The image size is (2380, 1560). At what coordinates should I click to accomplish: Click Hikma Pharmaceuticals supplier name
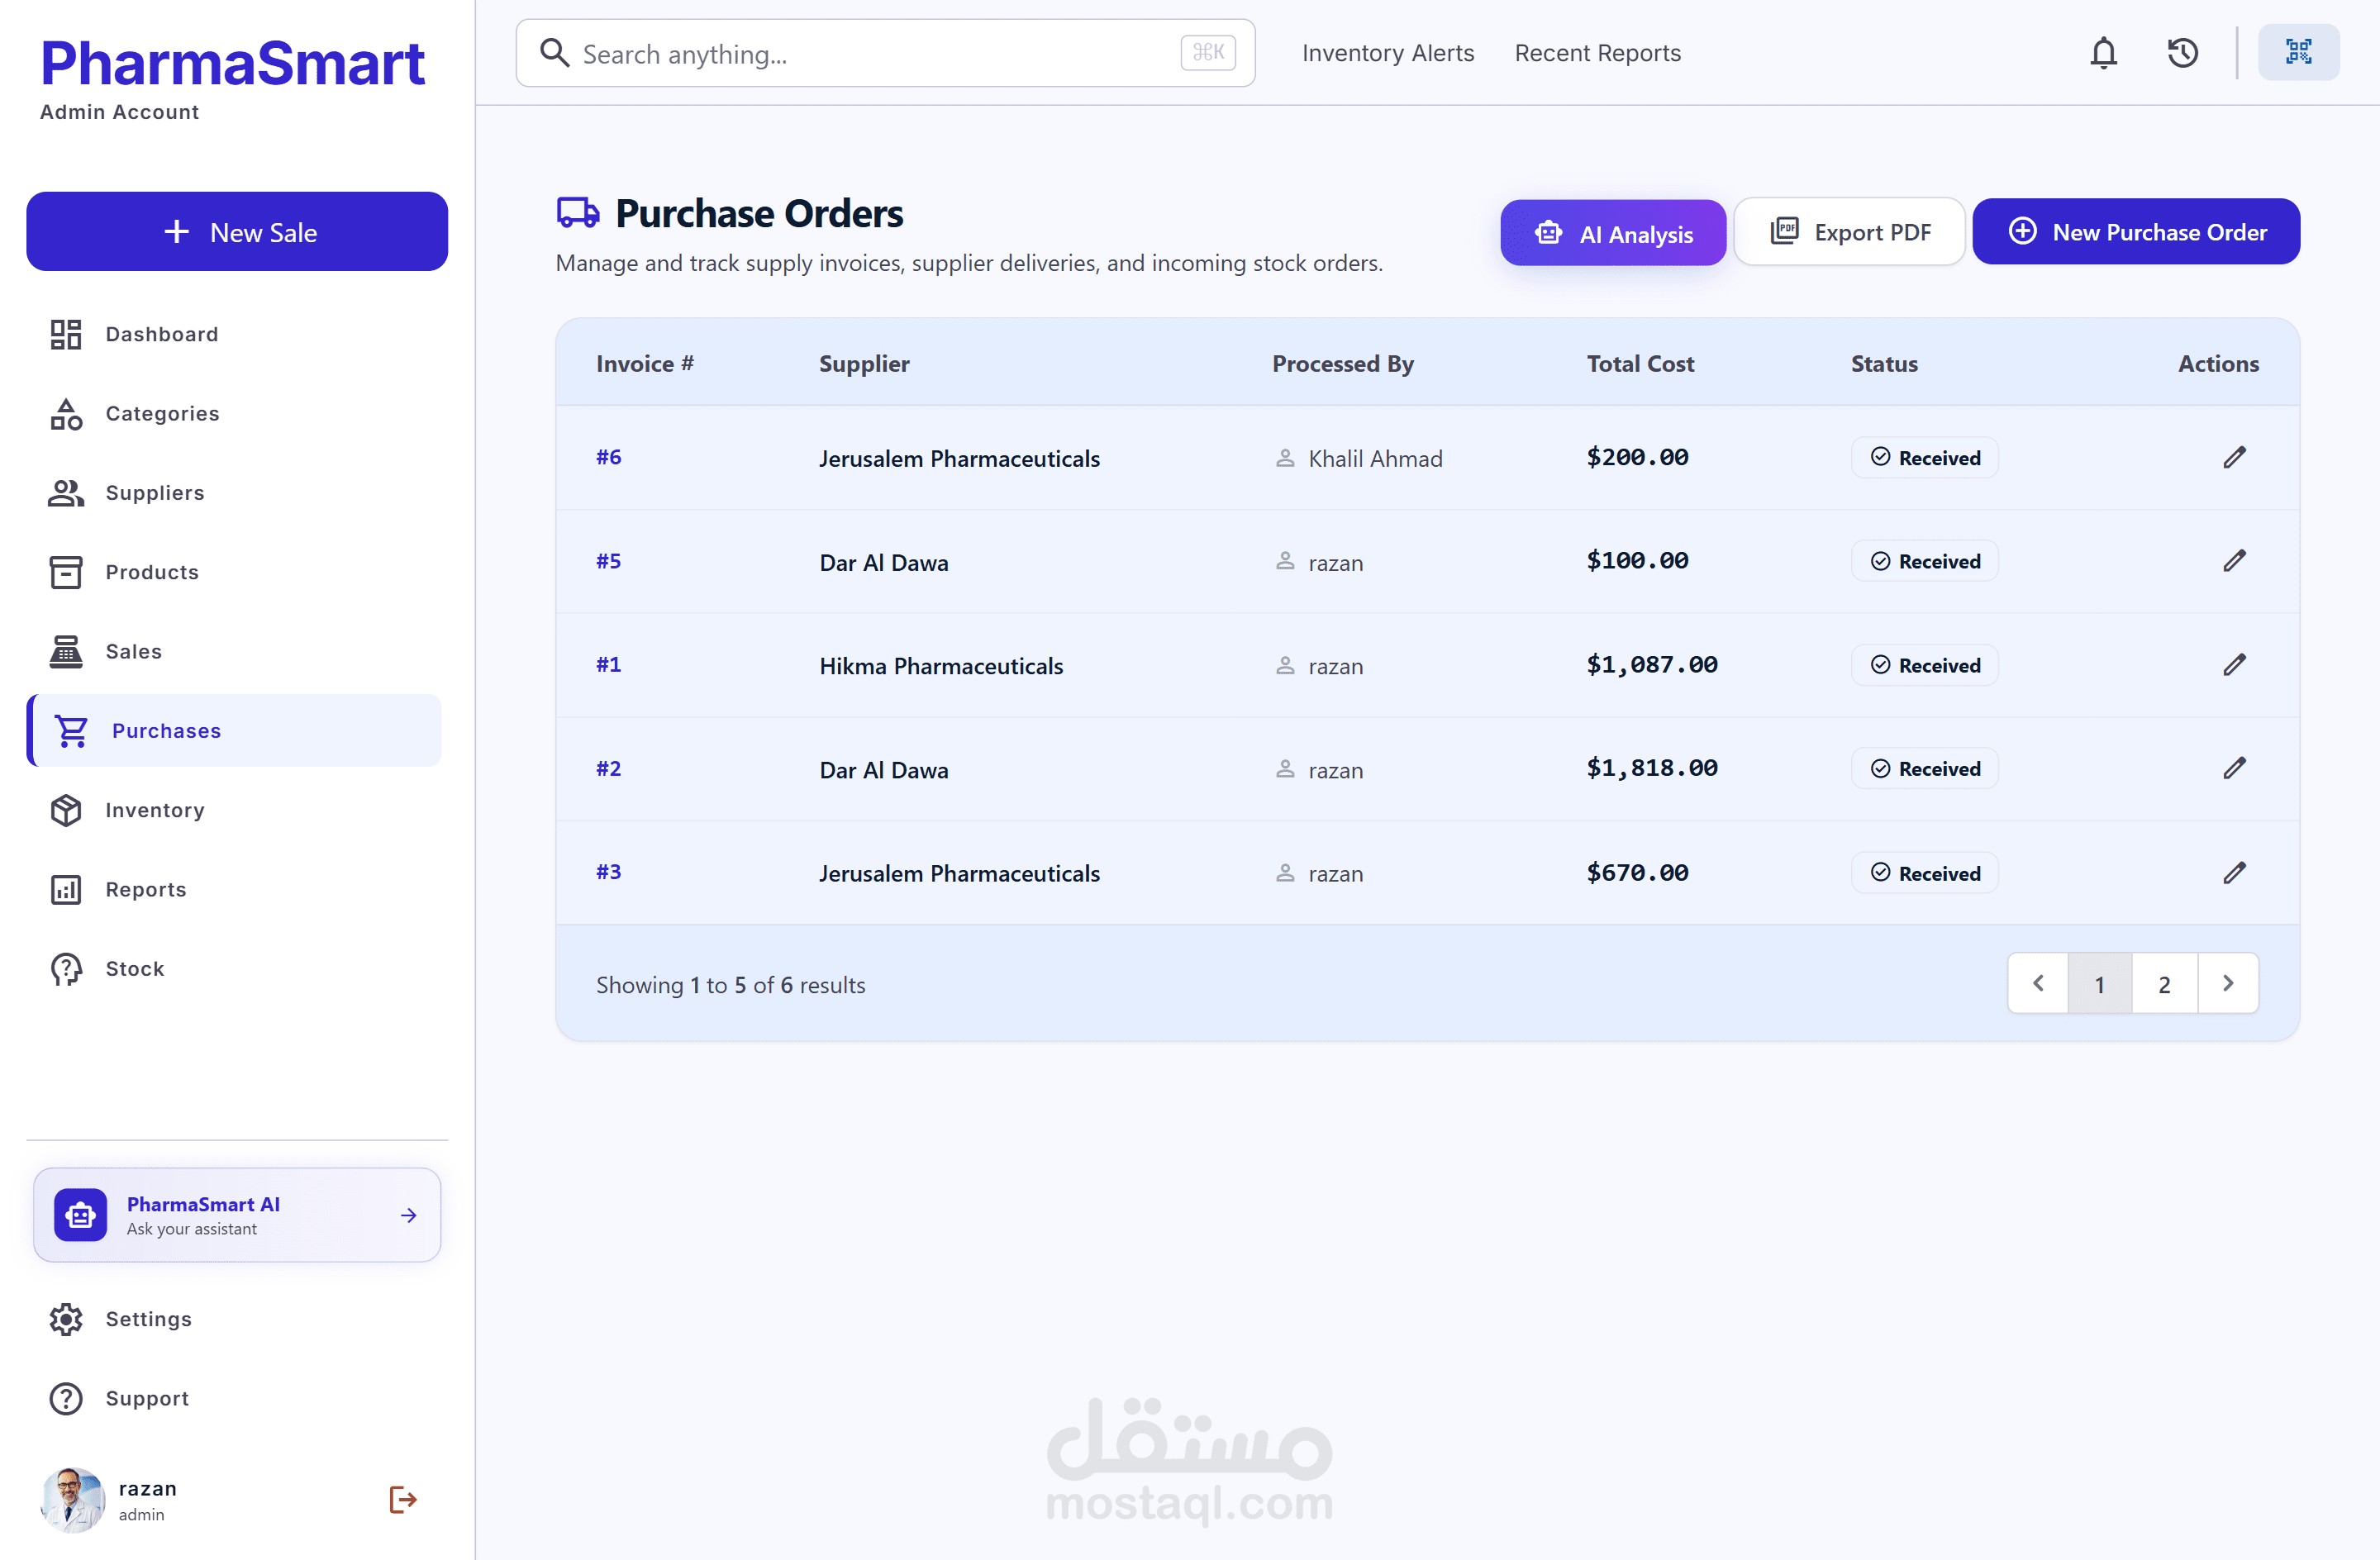tap(941, 666)
